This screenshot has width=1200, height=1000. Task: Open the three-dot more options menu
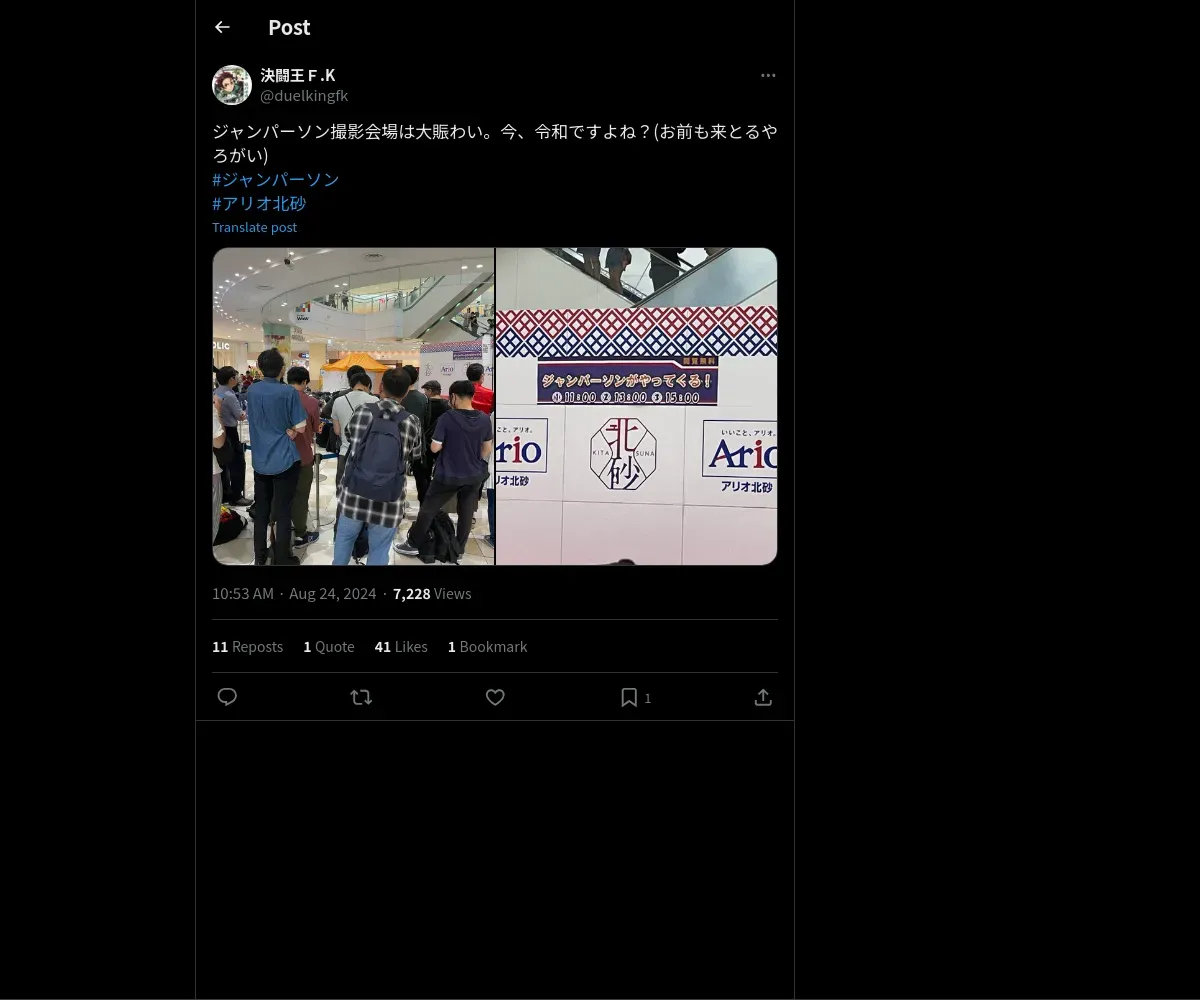point(768,75)
